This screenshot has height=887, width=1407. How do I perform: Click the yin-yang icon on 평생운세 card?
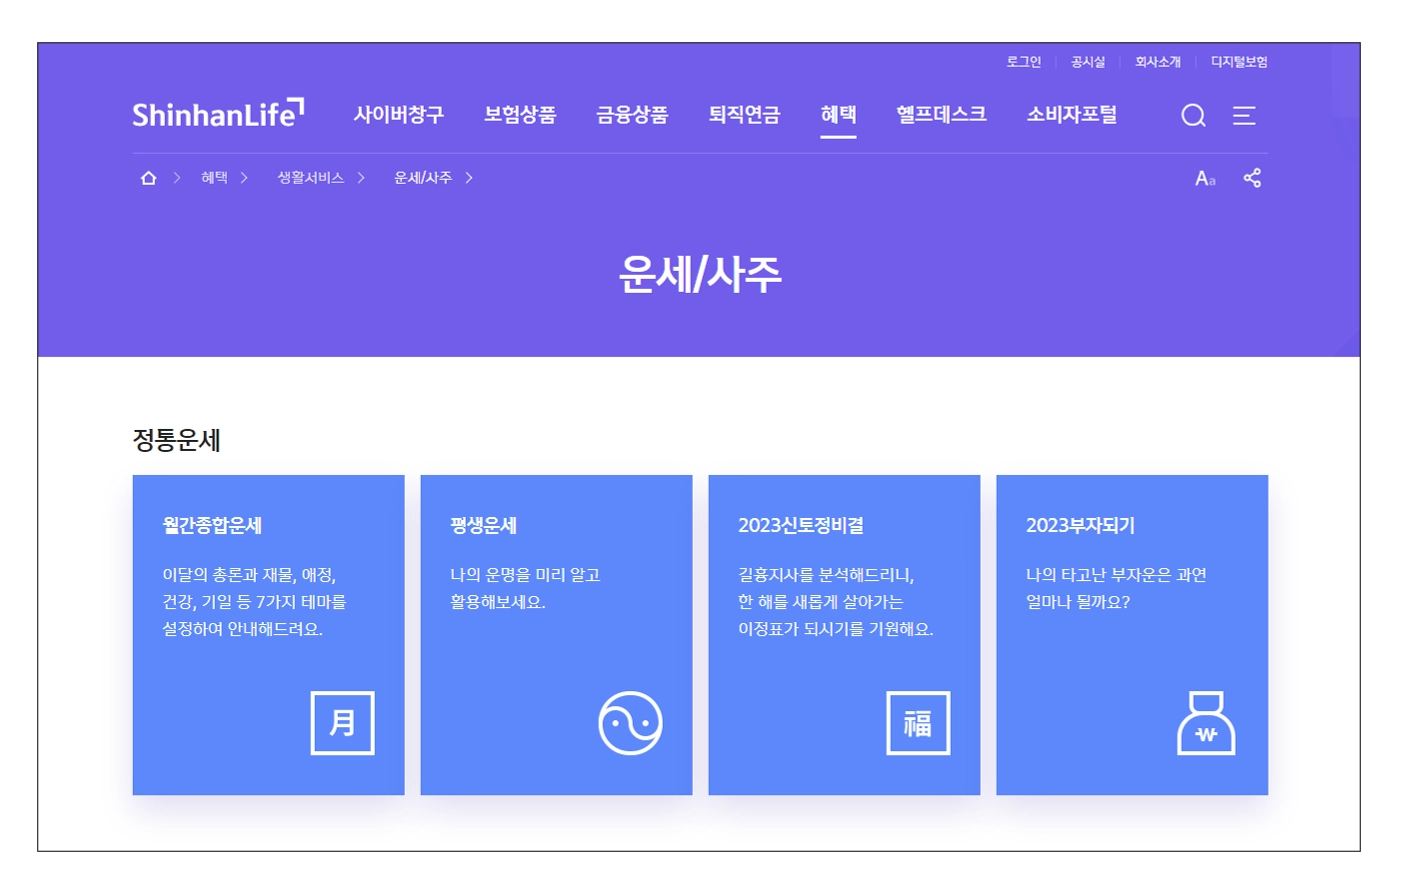630,722
